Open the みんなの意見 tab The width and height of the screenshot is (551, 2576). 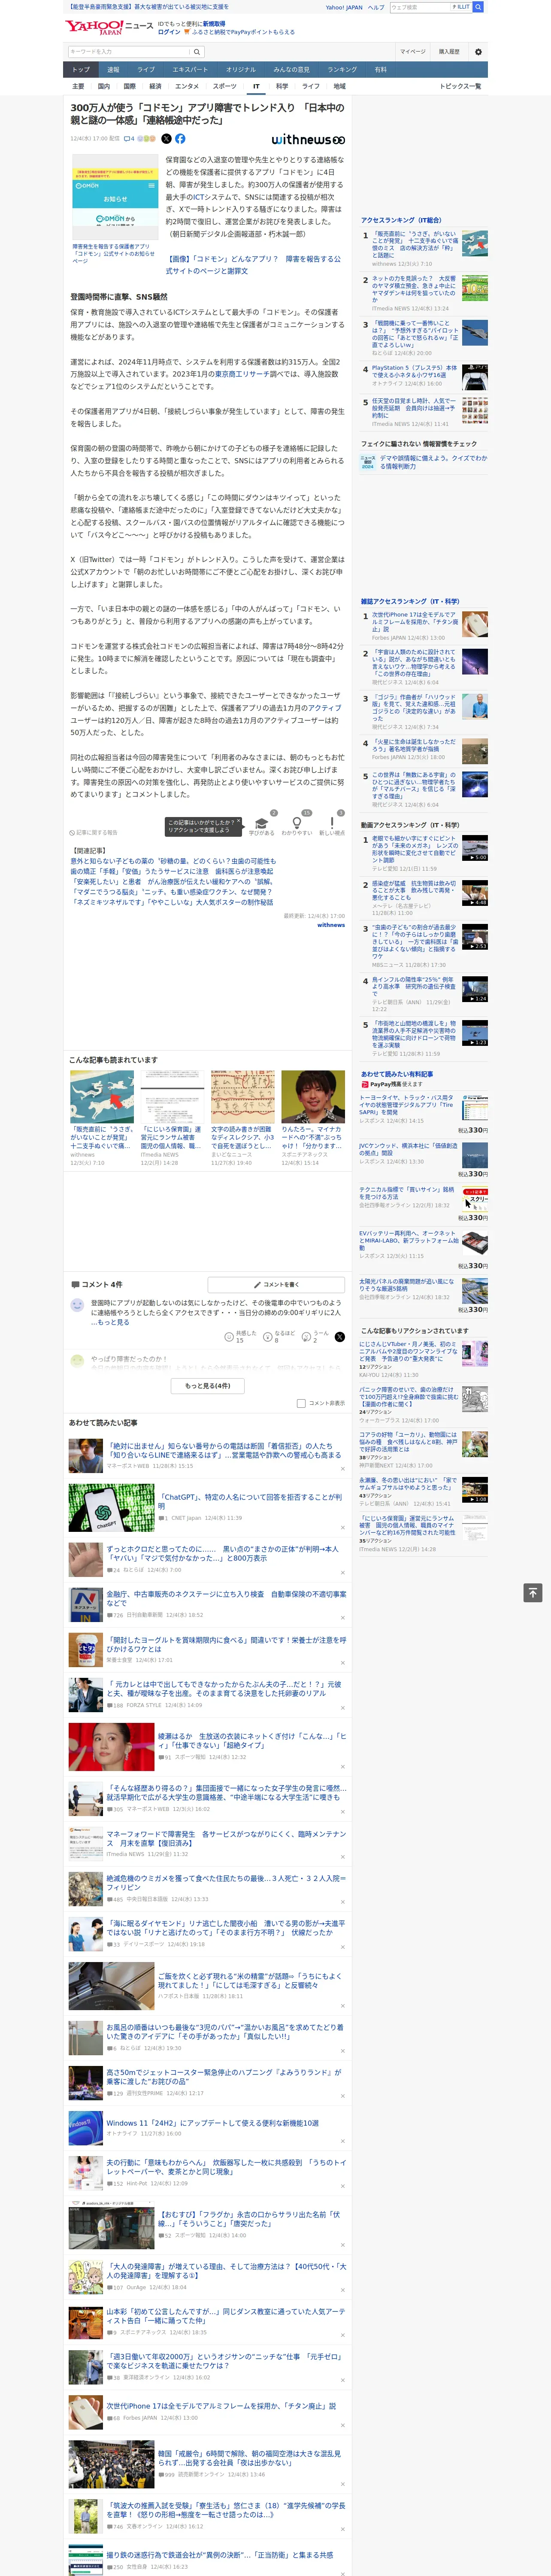(x=292, y=70)
